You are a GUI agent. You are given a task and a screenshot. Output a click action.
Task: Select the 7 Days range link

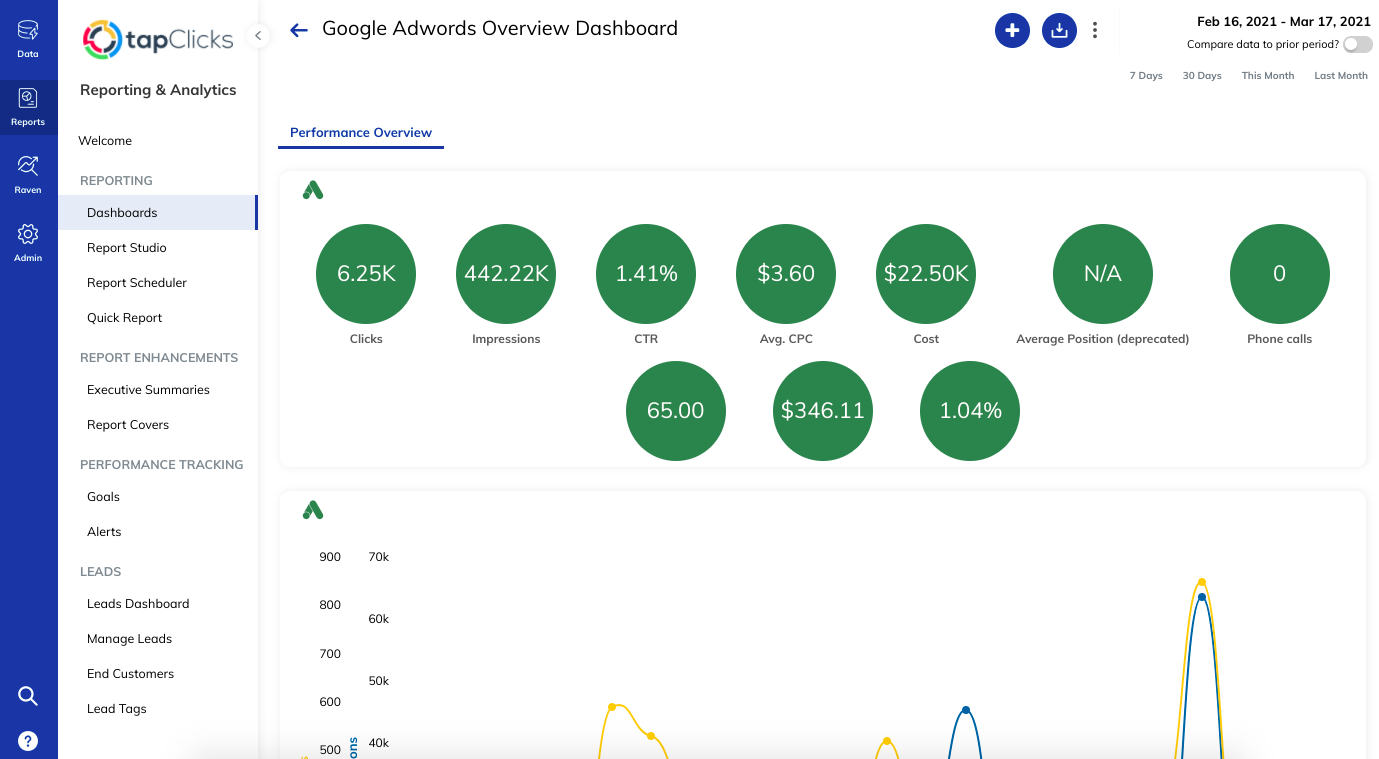click(x=1146, y=76)
